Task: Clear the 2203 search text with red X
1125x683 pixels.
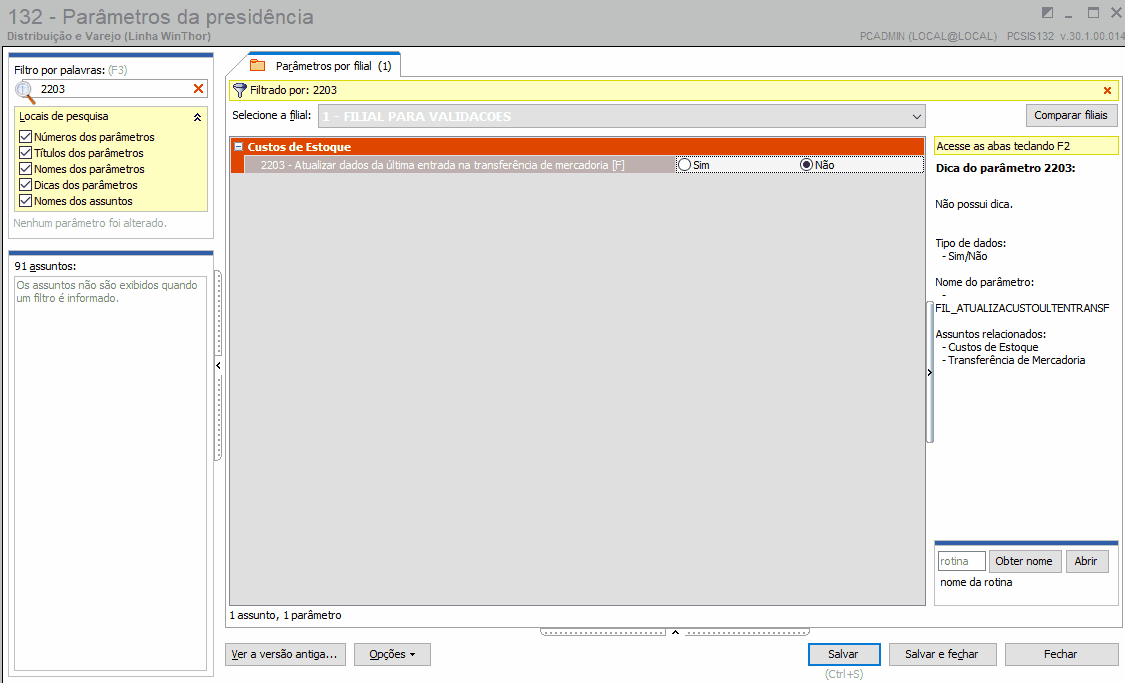Action: click(199, 88)
